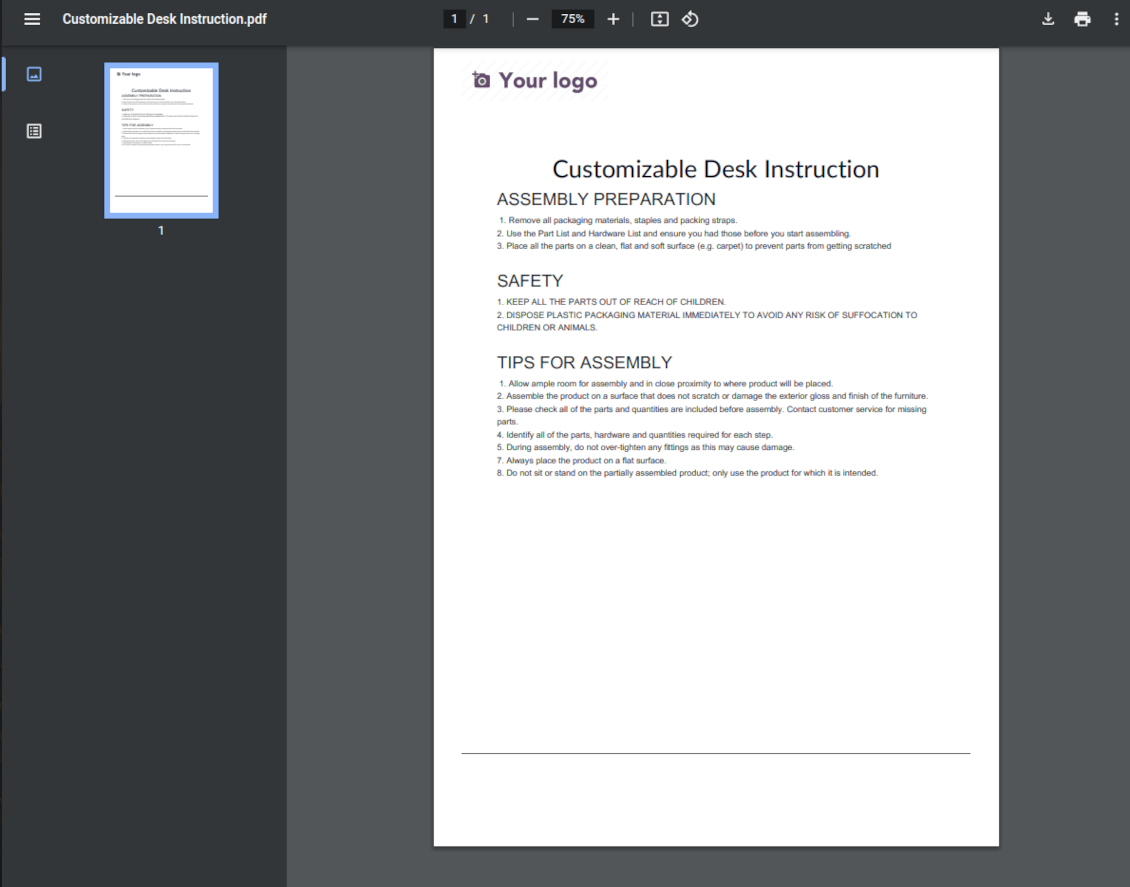
Task: Toggle the sidebar with the hamburger menu
Action: point(32,19)
